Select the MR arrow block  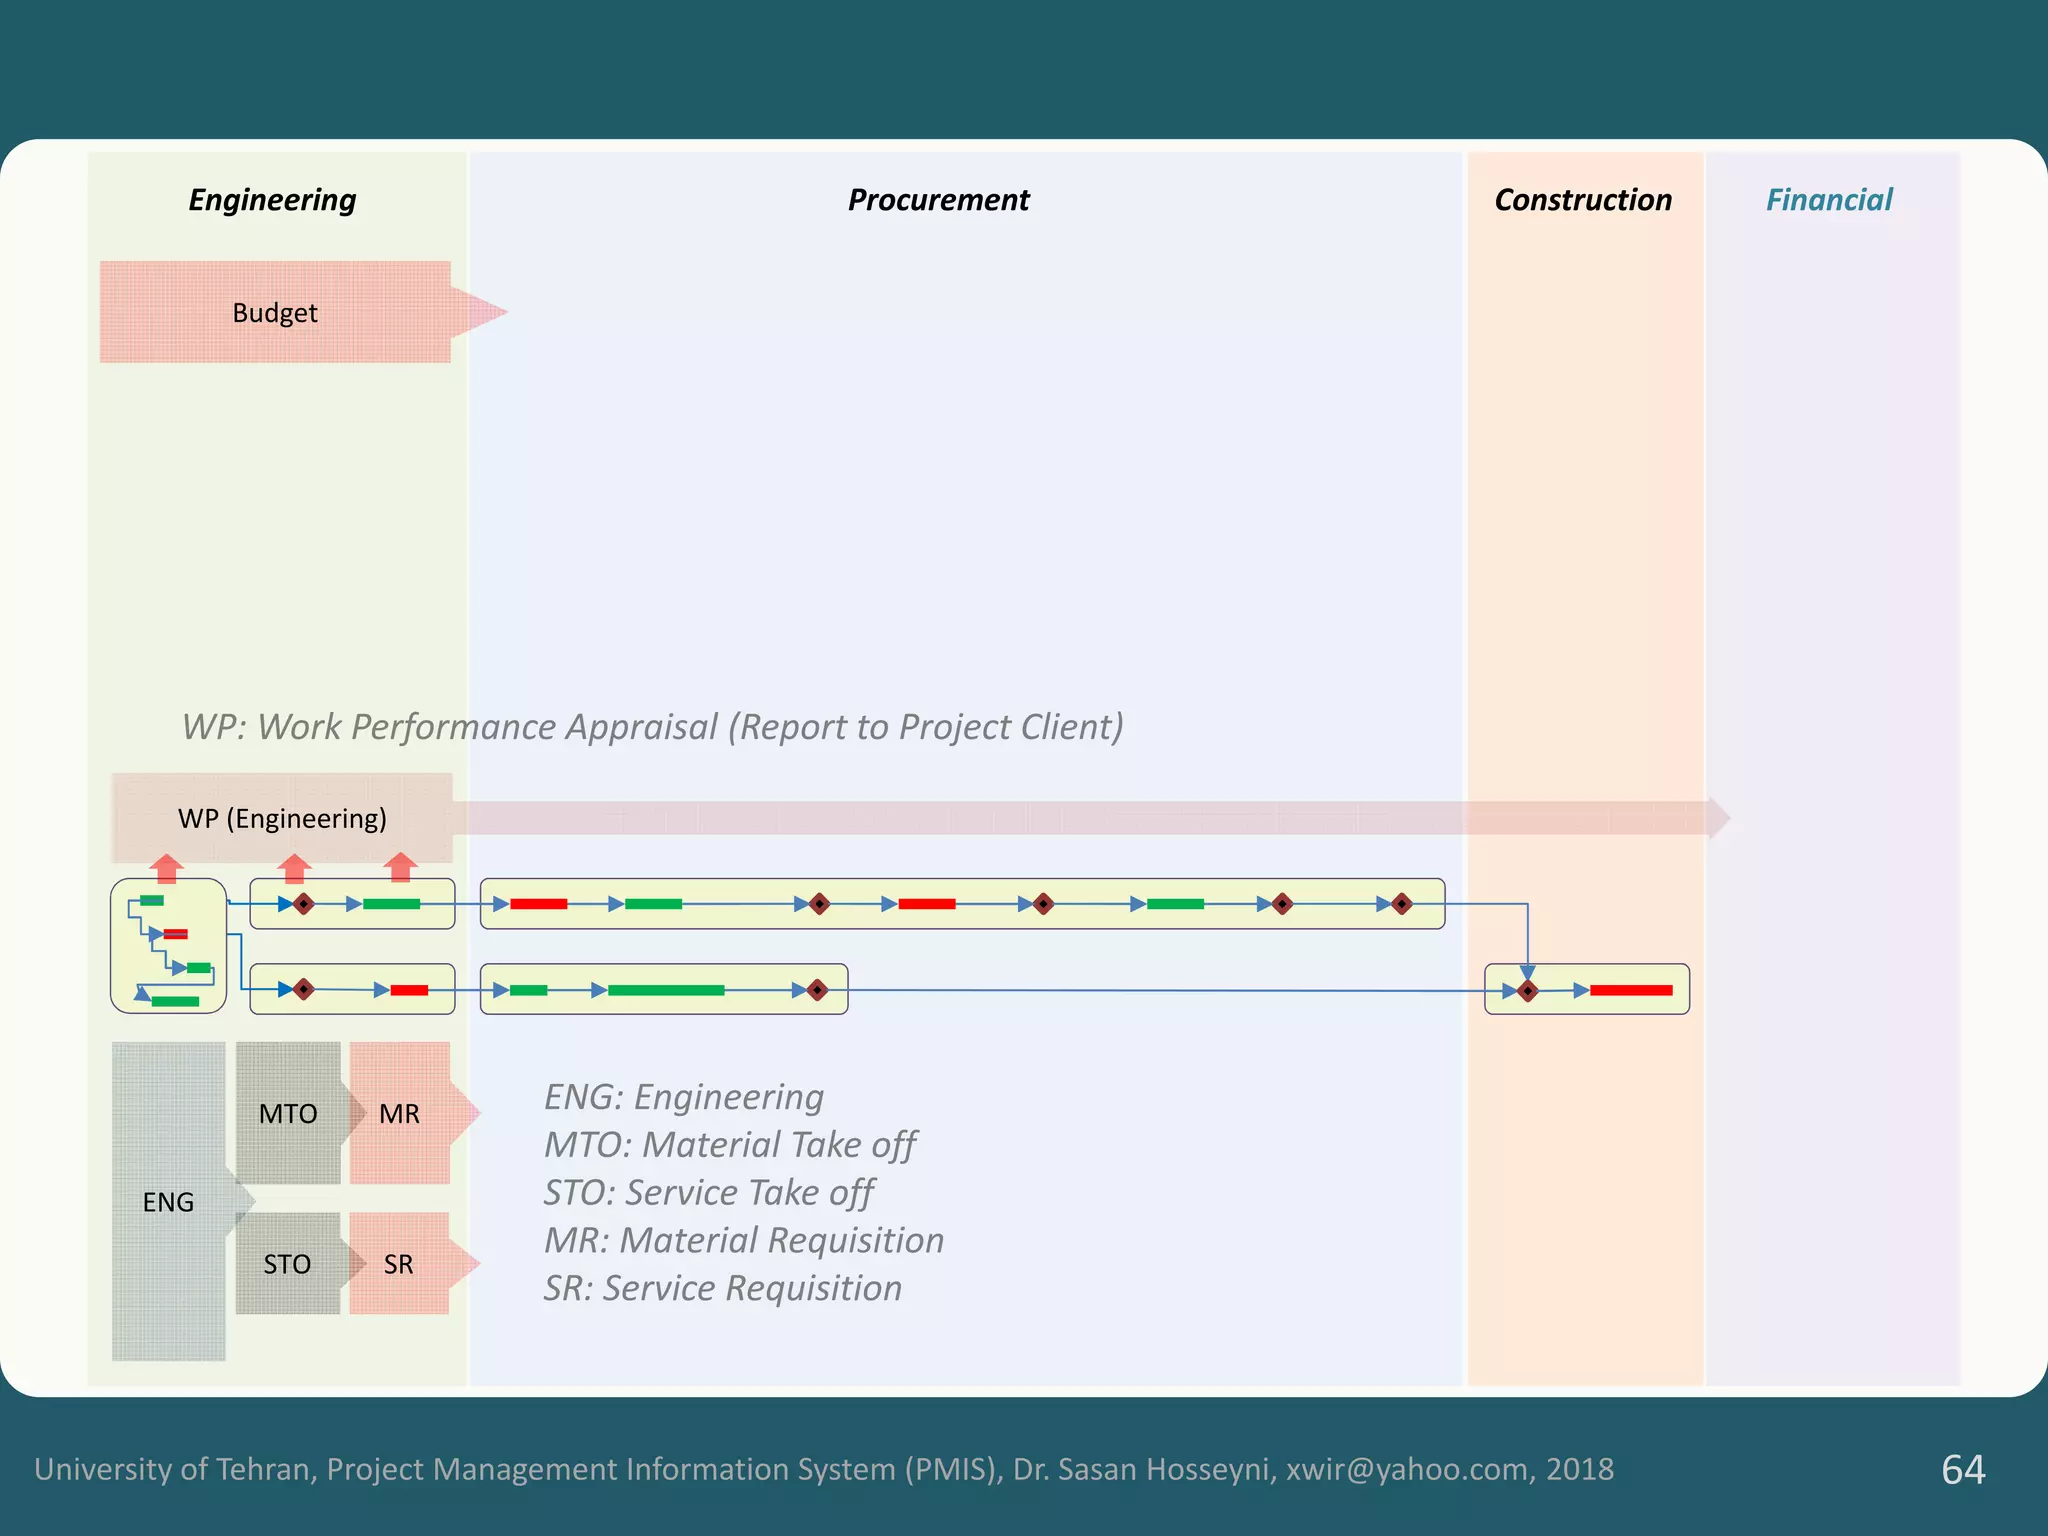400,1113
